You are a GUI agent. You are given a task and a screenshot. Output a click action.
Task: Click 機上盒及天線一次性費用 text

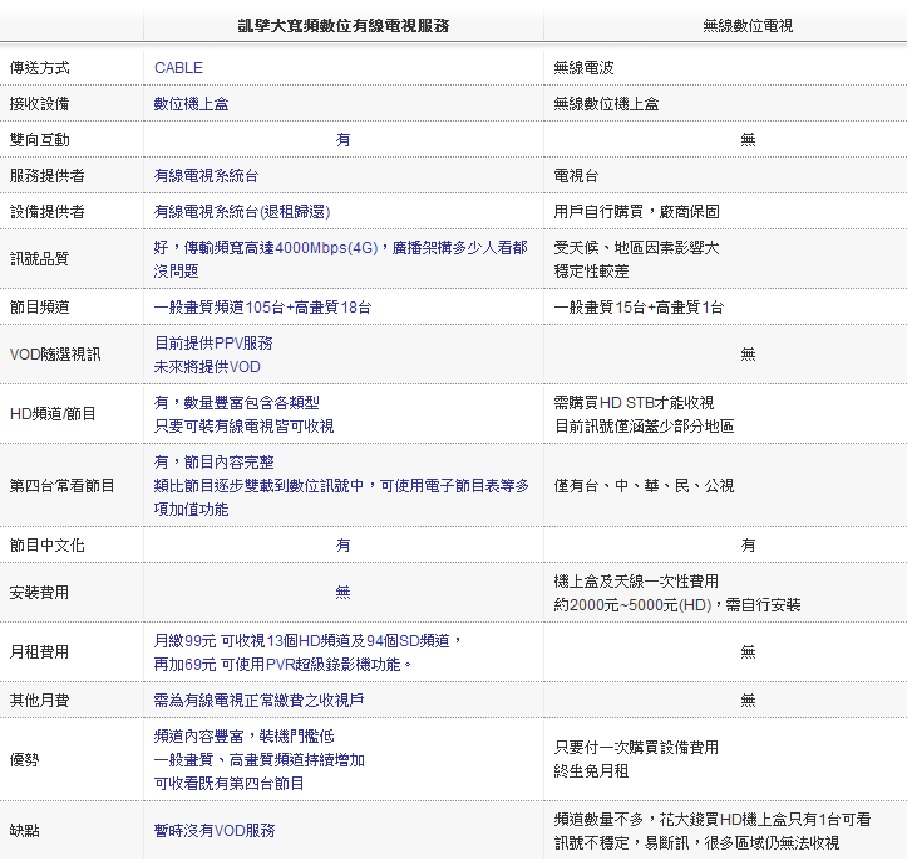636,581
